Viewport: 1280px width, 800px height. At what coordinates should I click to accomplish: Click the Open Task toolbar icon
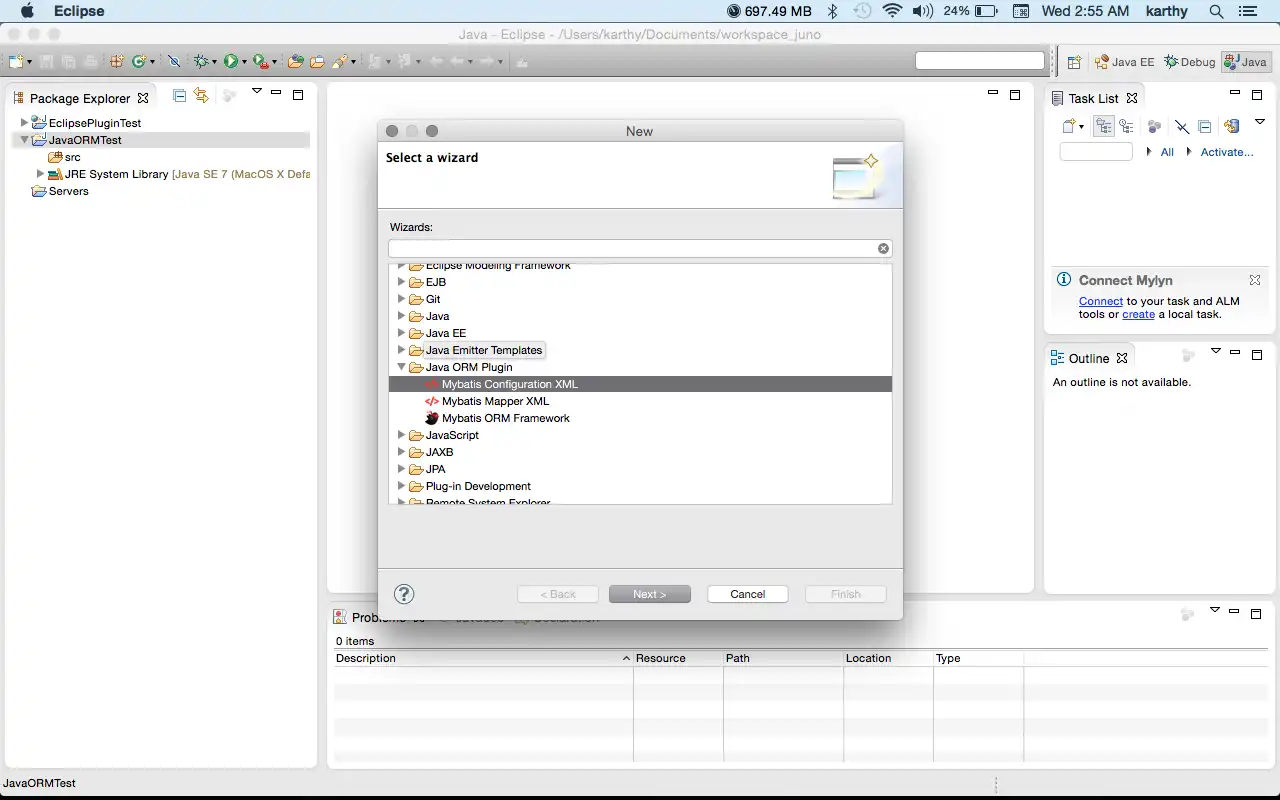click(317, 62)
